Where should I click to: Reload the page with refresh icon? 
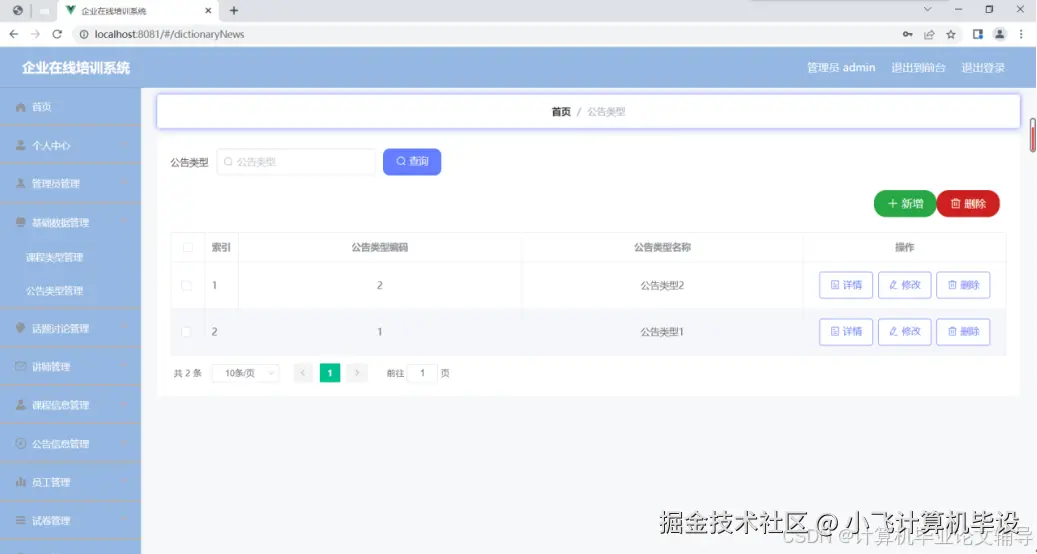pos(57,34)
